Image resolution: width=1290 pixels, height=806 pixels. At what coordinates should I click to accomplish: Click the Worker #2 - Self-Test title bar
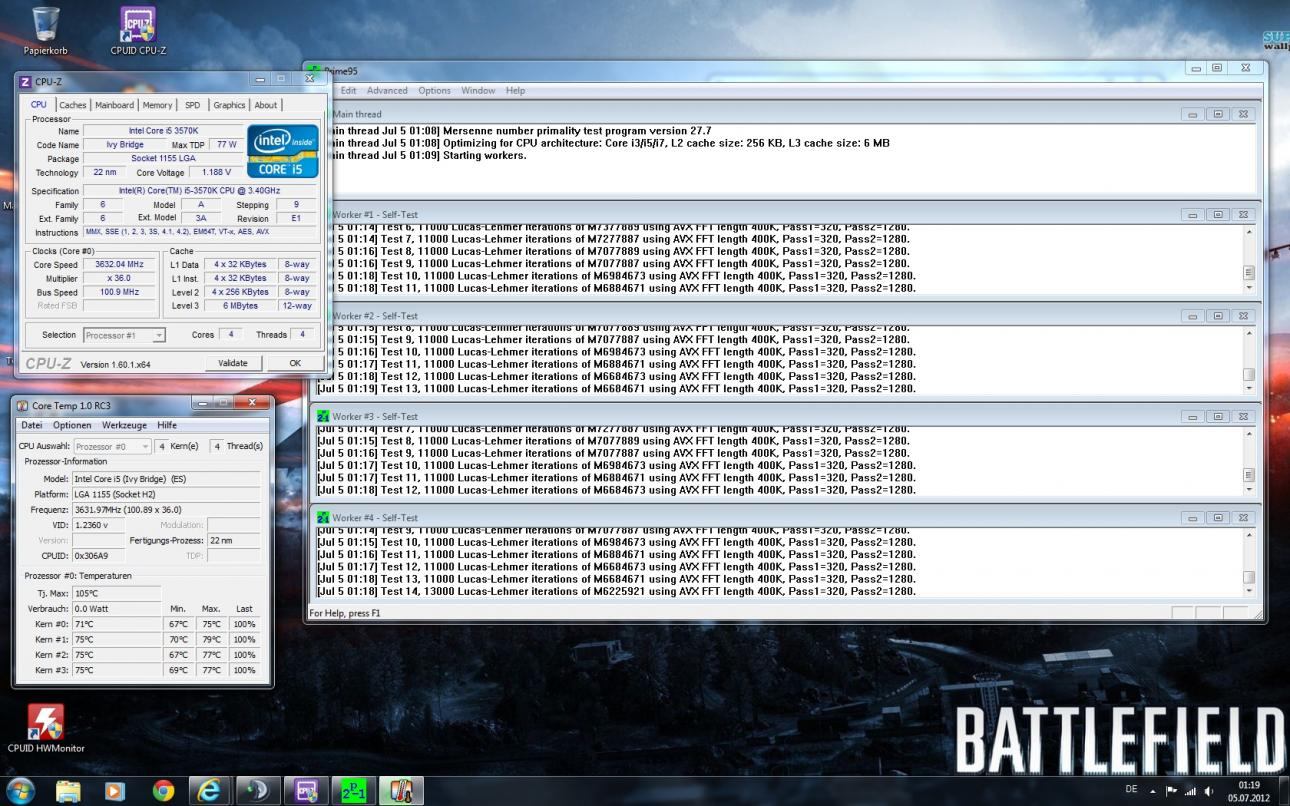click(785, 315)
